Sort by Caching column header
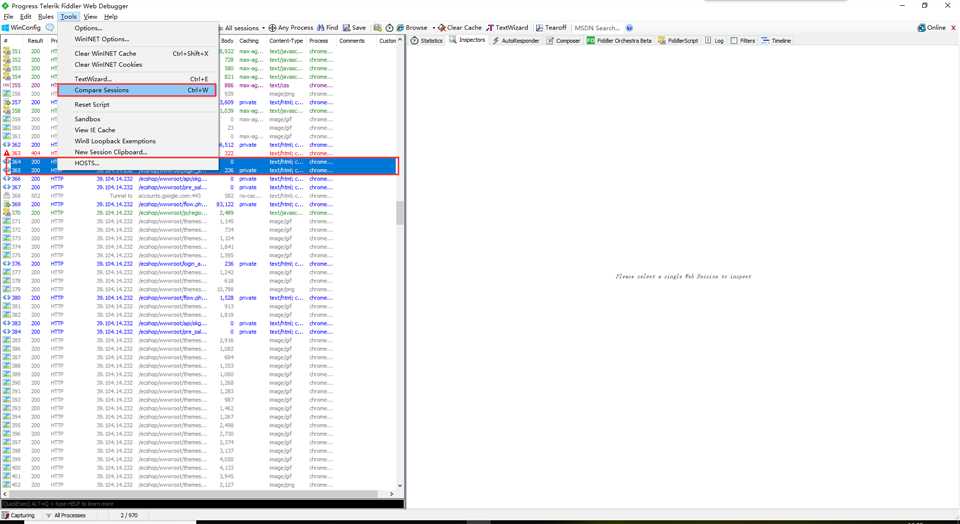 [249, 41]
